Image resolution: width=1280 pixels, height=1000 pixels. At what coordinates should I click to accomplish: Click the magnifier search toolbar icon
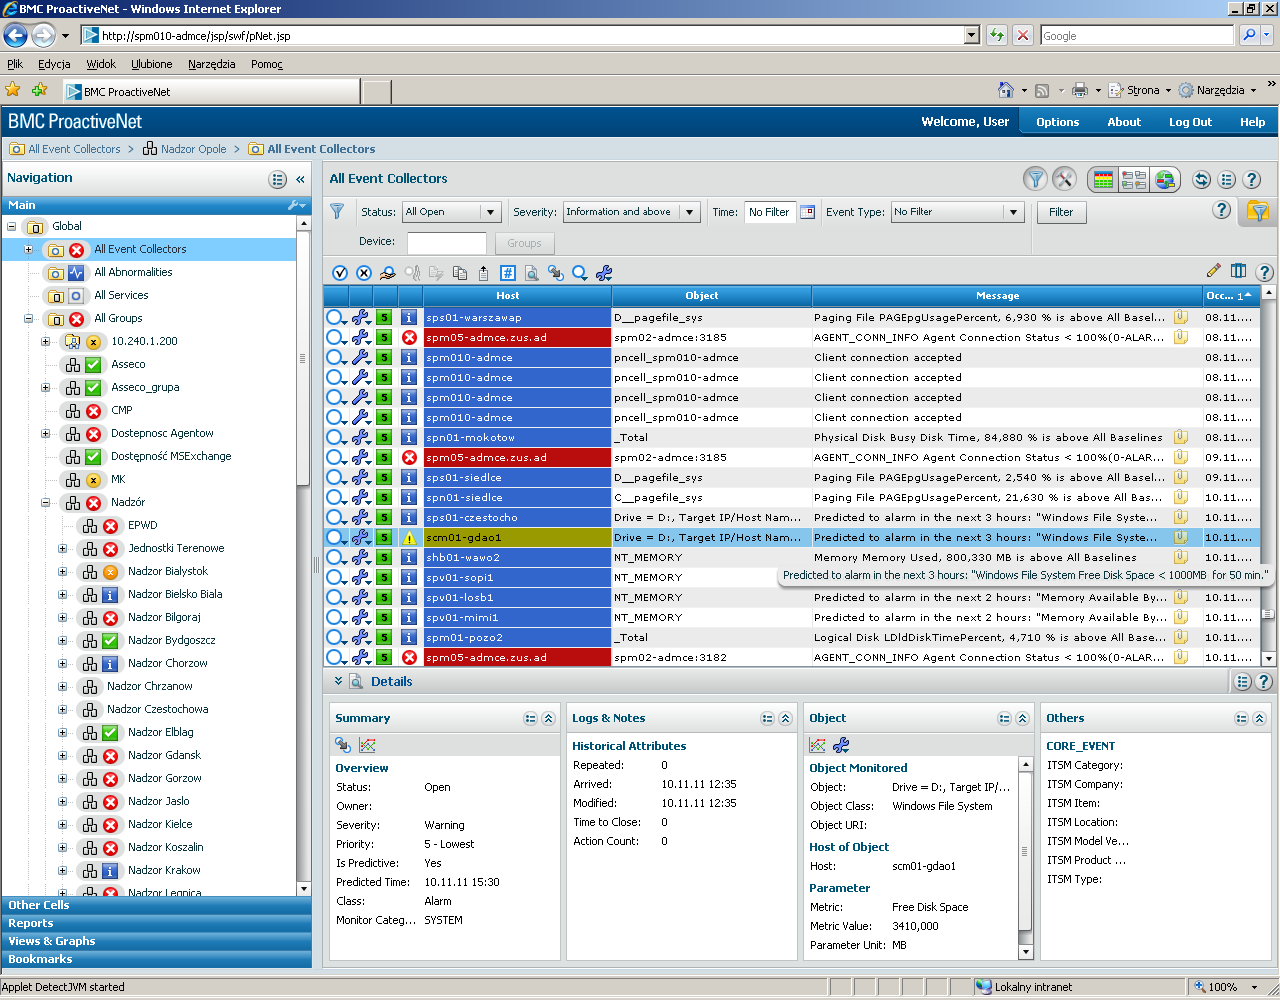click(580, 273)
